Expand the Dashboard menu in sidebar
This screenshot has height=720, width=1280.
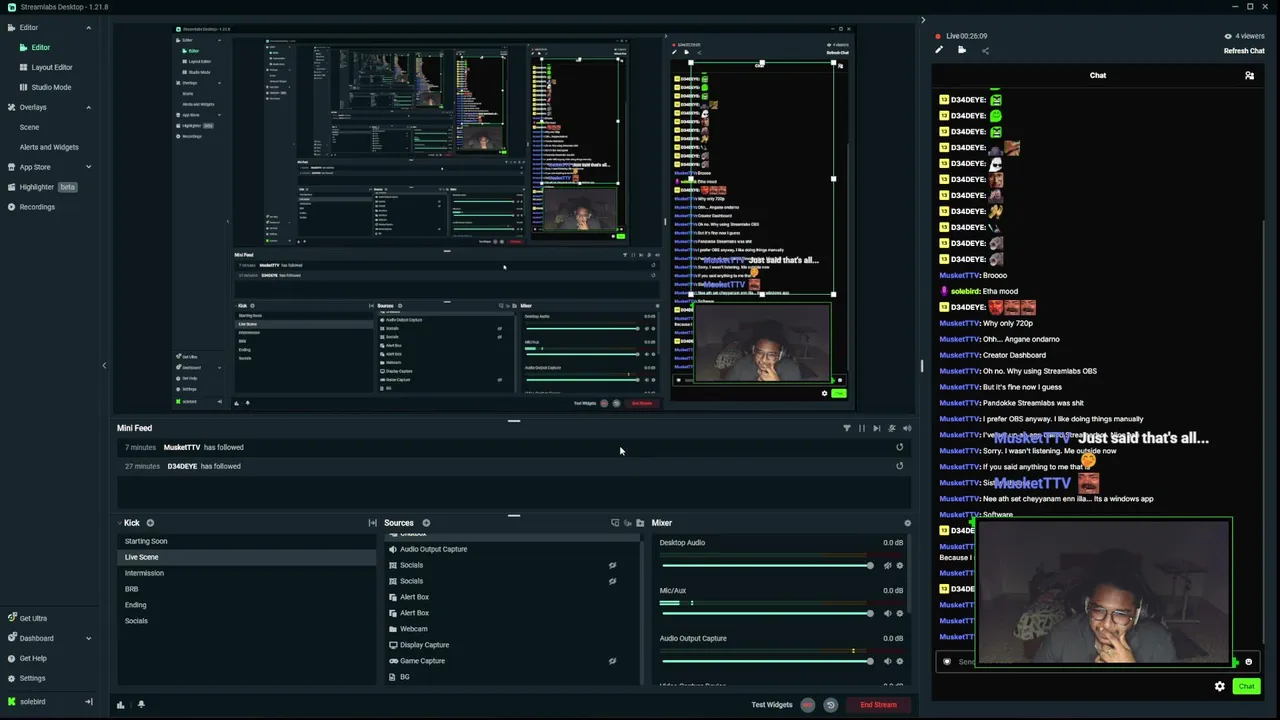(x=88, y=638)
